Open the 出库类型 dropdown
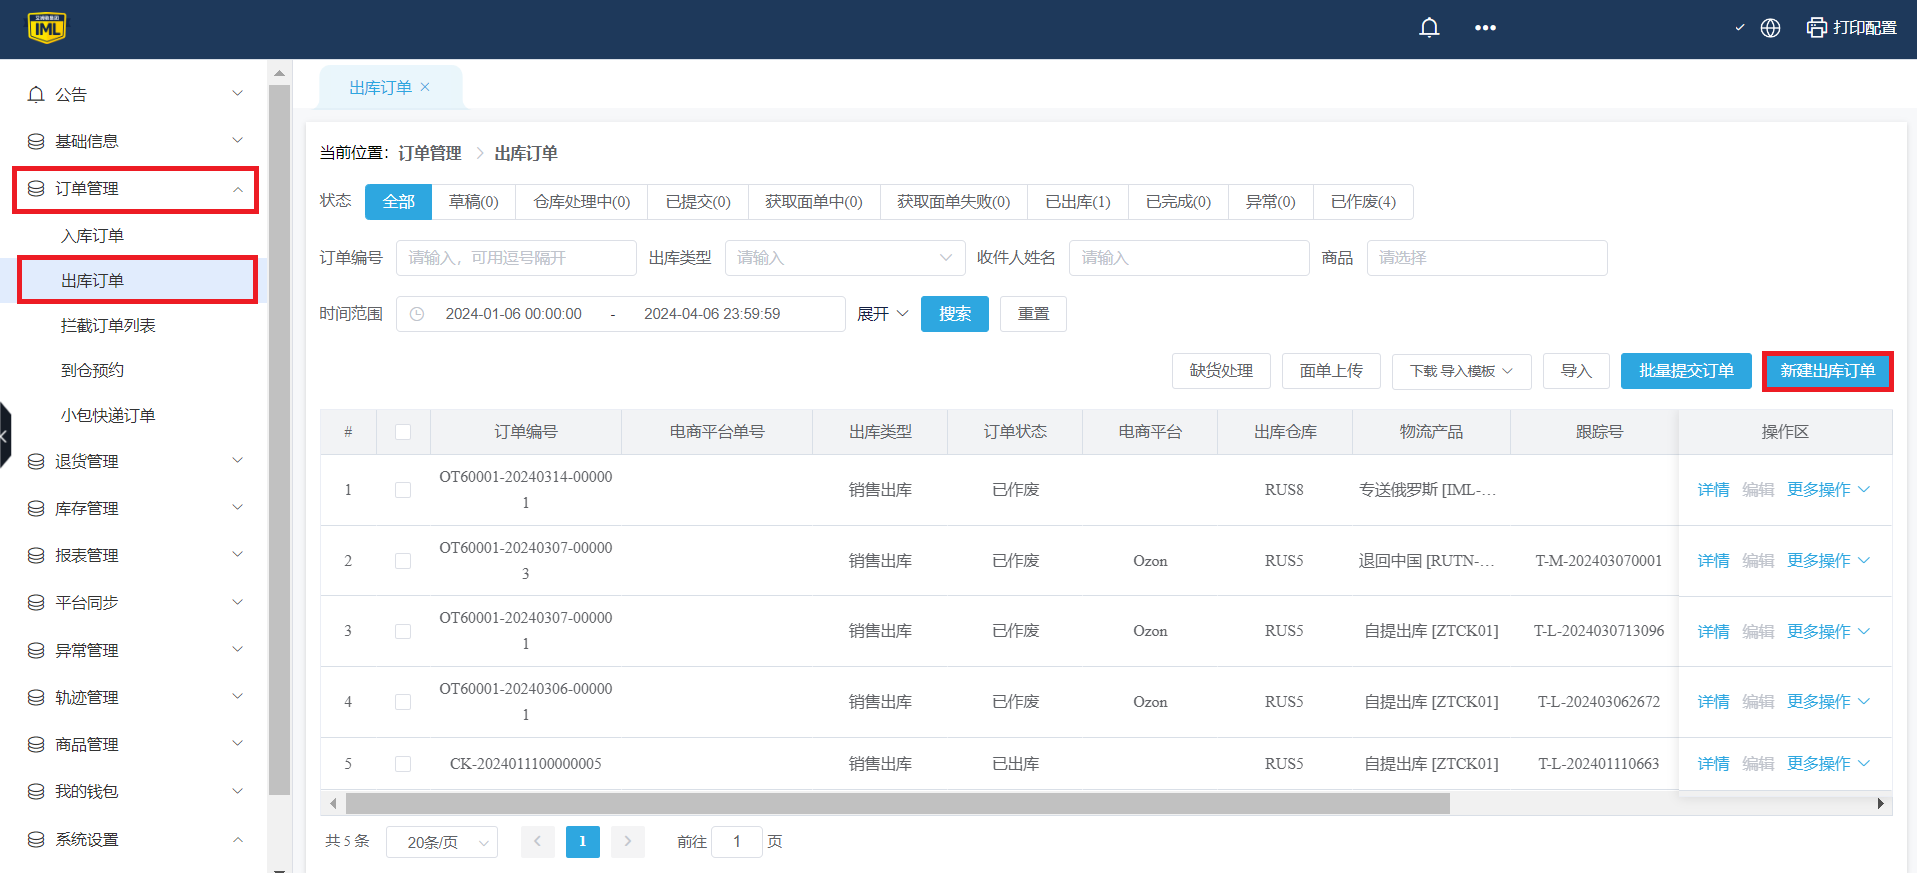Viewport: 1917px width, 873px height. [x=844, y=258]
